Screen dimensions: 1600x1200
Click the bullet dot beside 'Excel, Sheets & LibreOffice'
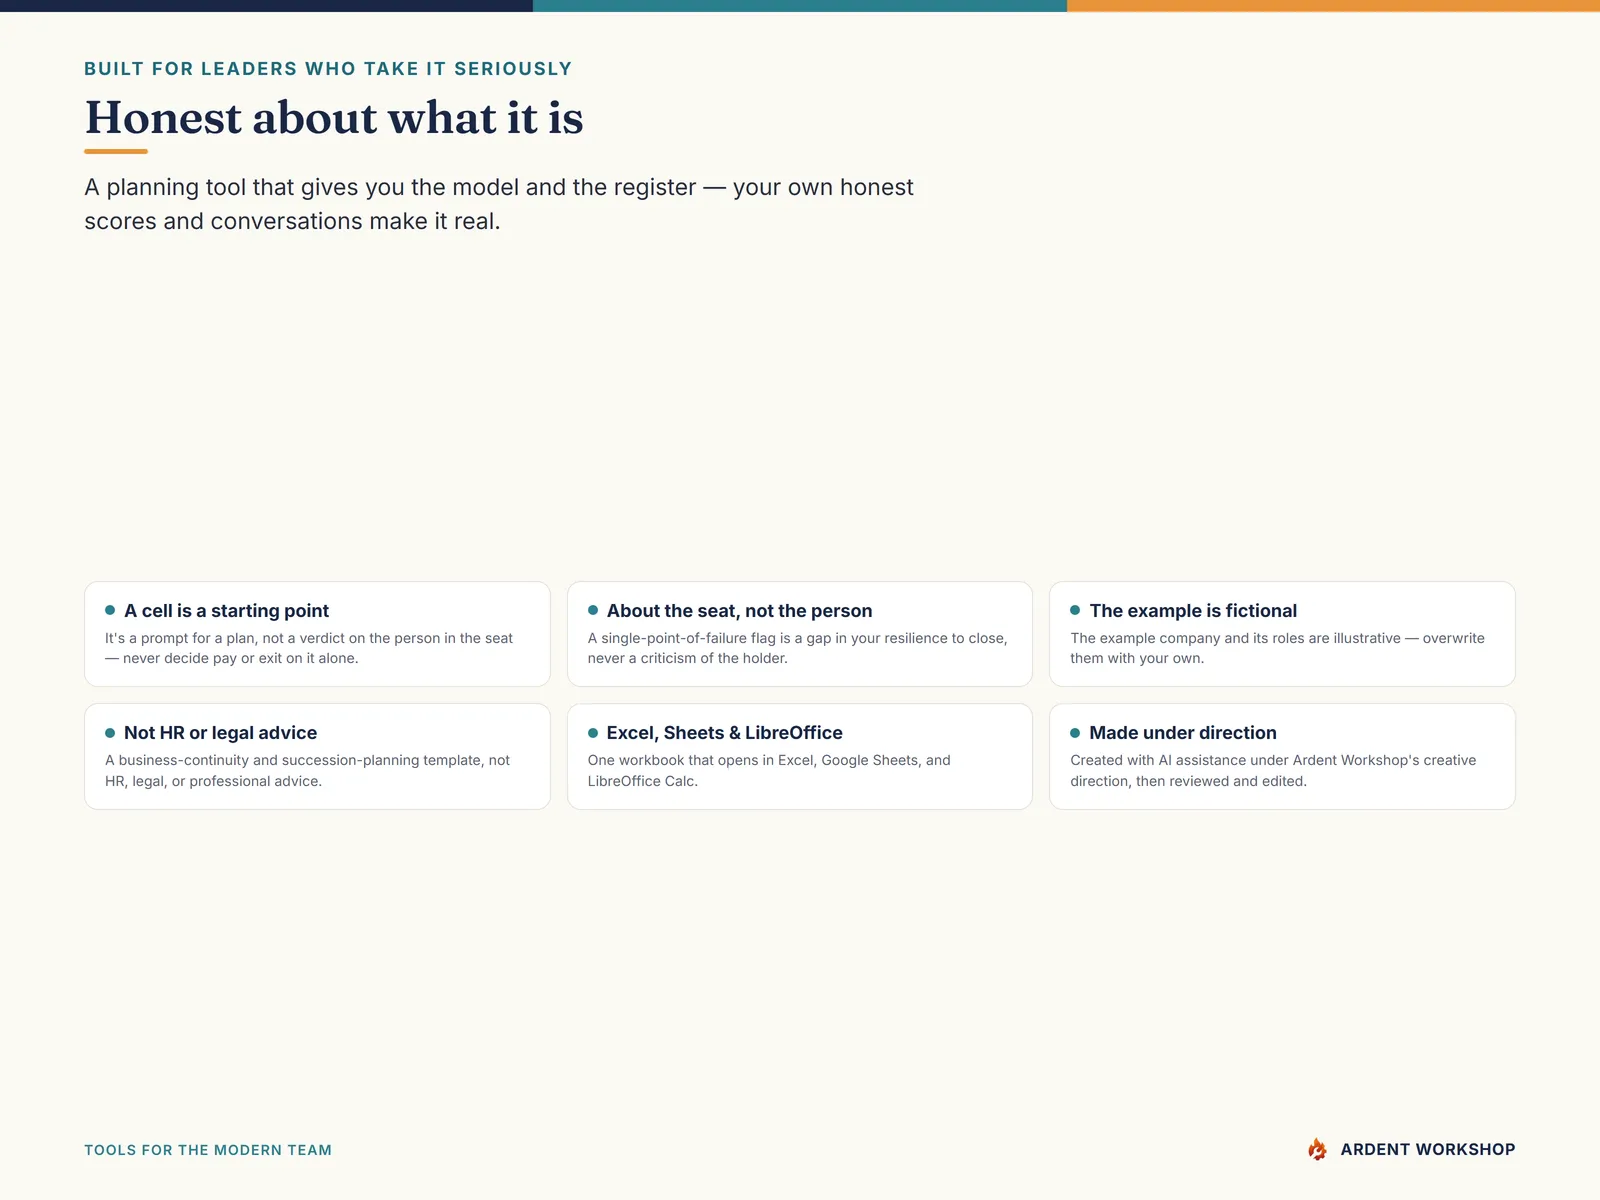pyautogui.click(x=593, y=733)
